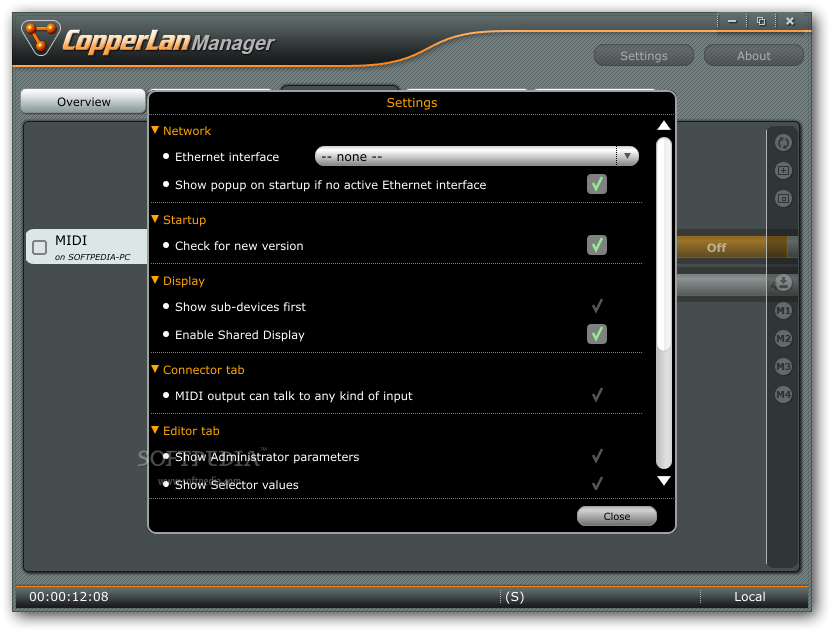This screenshot has height=632, width=832.
Task: Select the M2 memory button
Action: [x=783, y=339]
